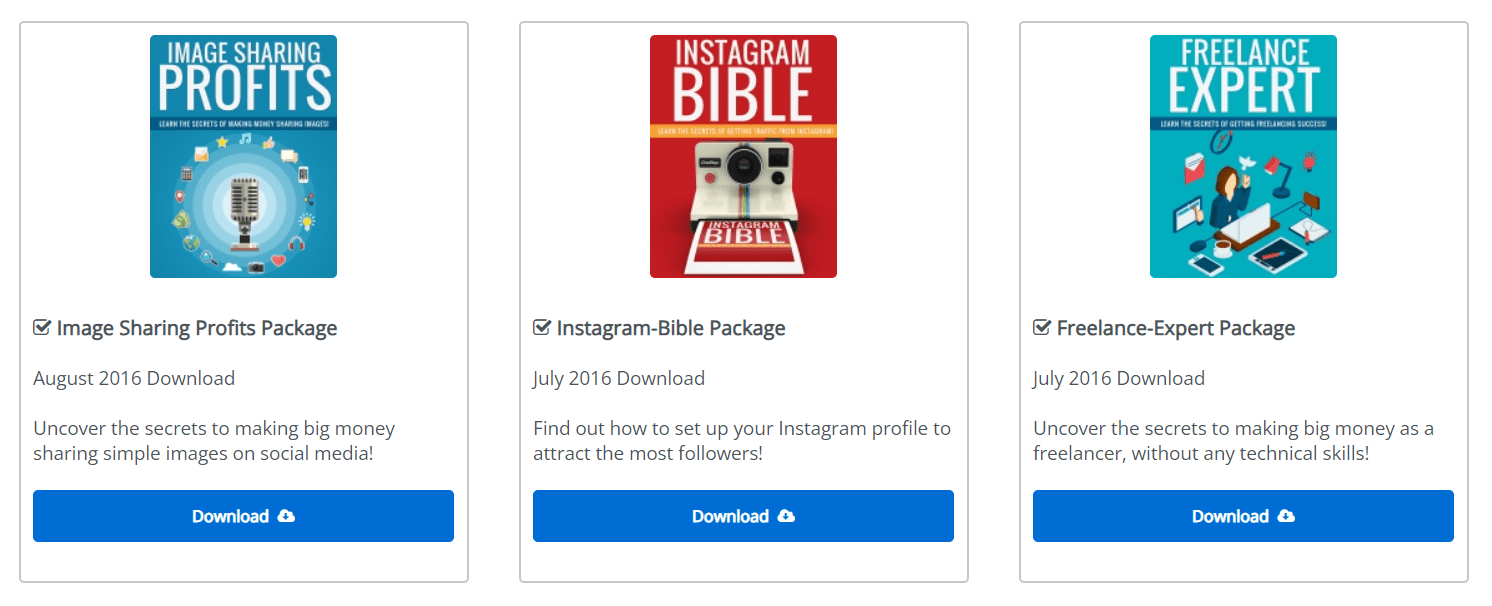Click the August 2016 Download text
The image size is (1492, 606).
point(134,378)
